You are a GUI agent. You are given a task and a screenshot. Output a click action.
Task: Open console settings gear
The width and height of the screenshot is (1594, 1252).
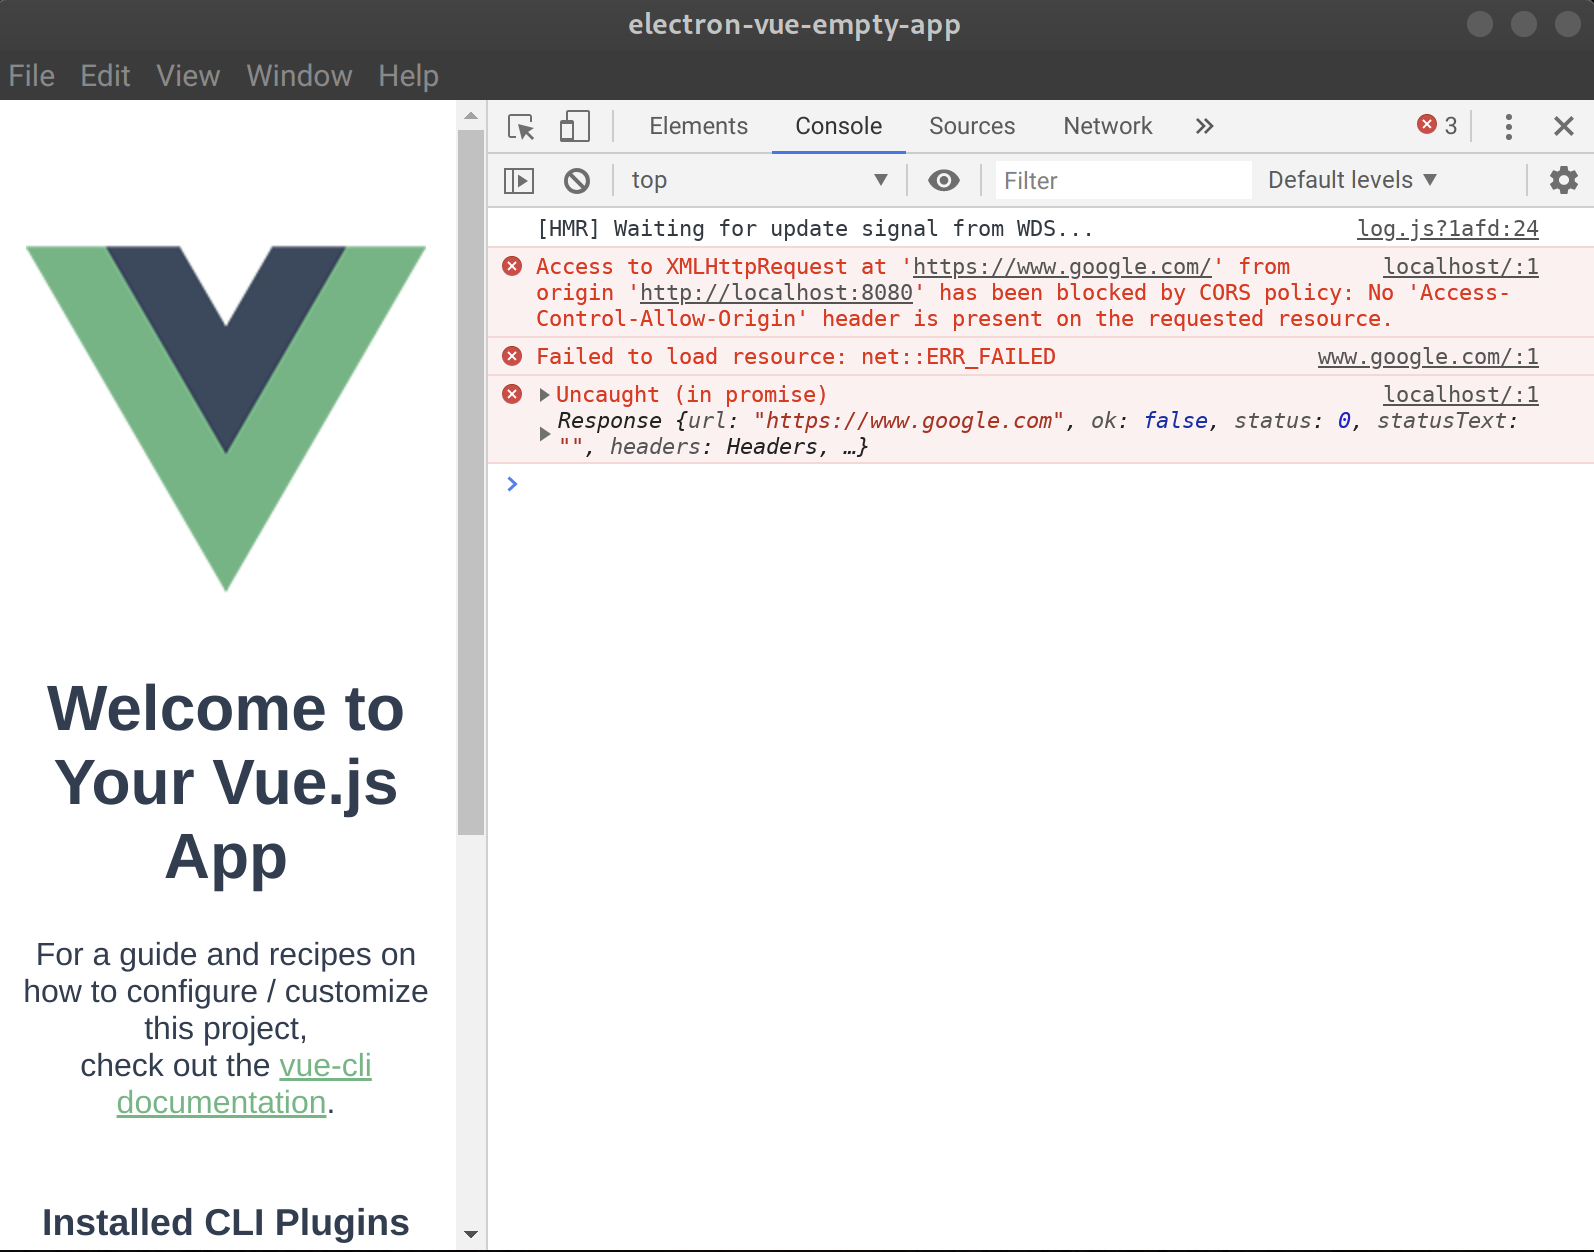[1563, 180]
